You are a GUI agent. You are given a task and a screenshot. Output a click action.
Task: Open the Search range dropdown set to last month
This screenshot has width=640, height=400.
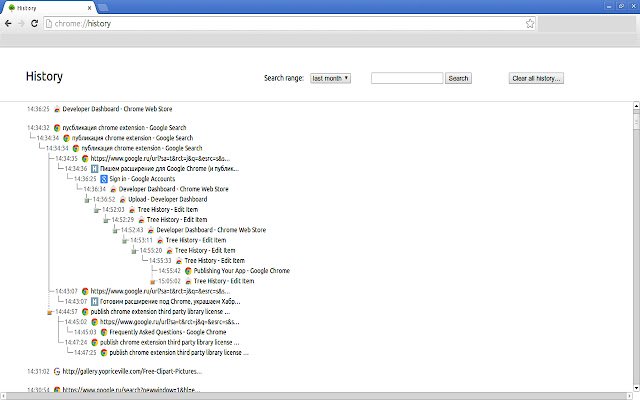[330, 78]
